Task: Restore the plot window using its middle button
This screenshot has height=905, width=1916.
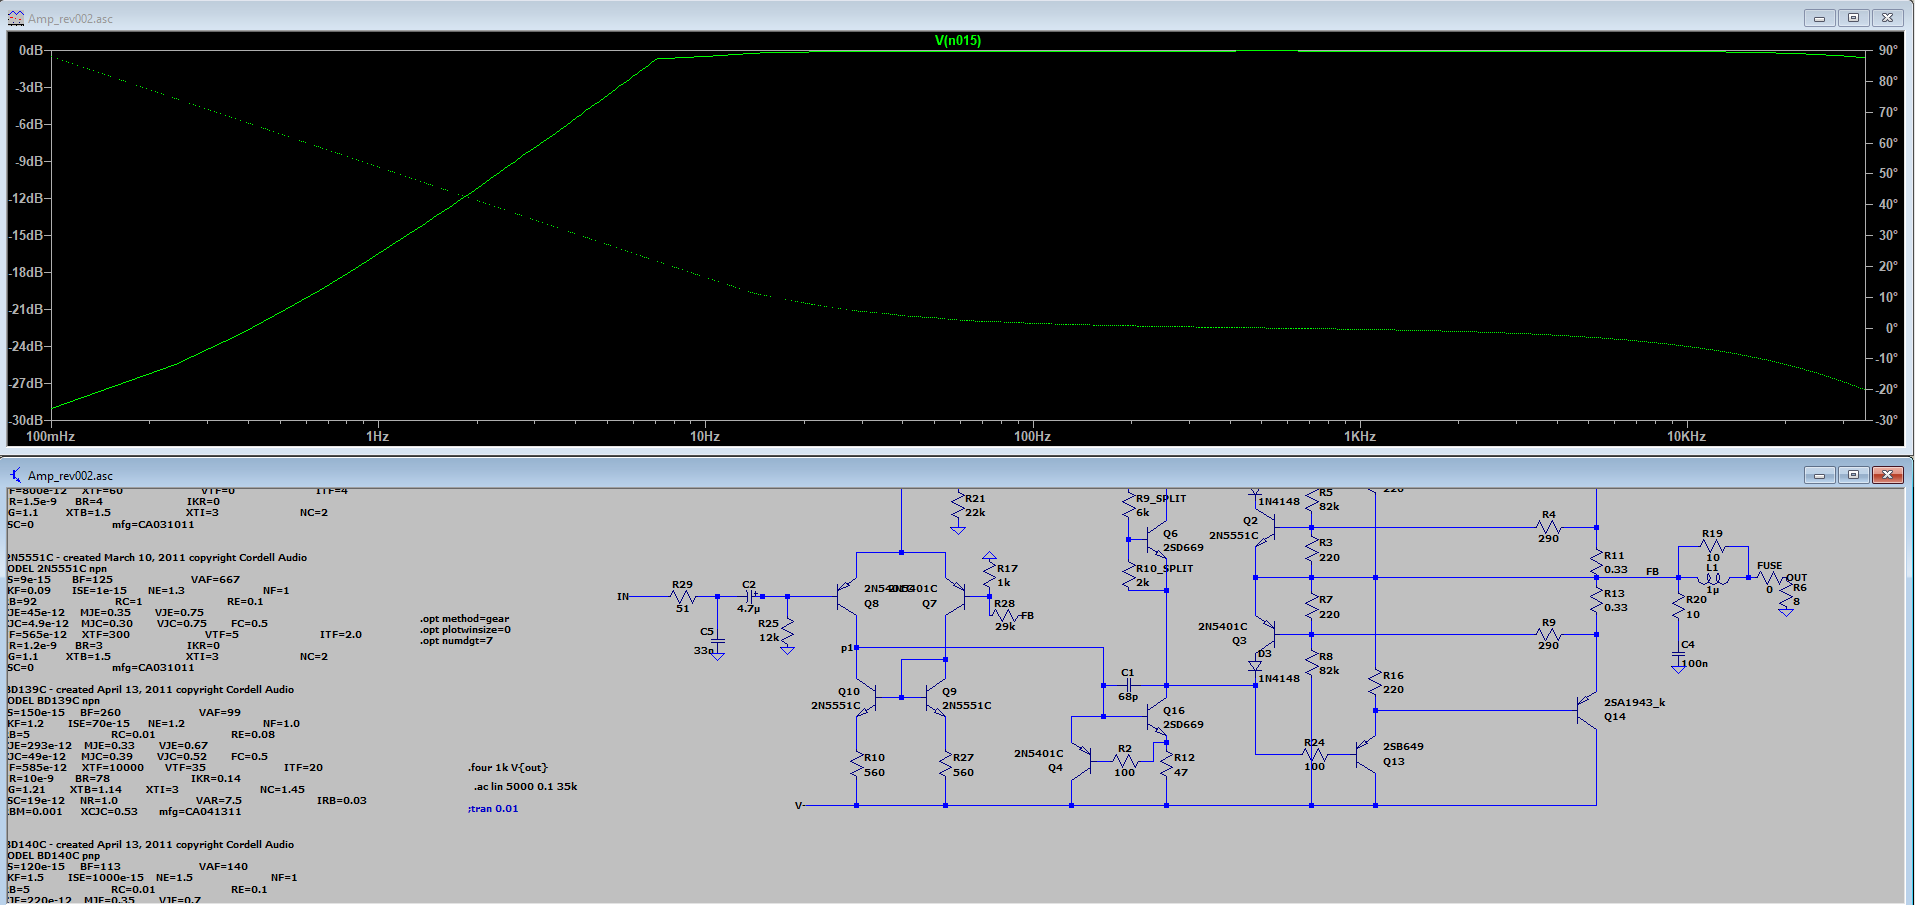Action: click(1853, 18)
